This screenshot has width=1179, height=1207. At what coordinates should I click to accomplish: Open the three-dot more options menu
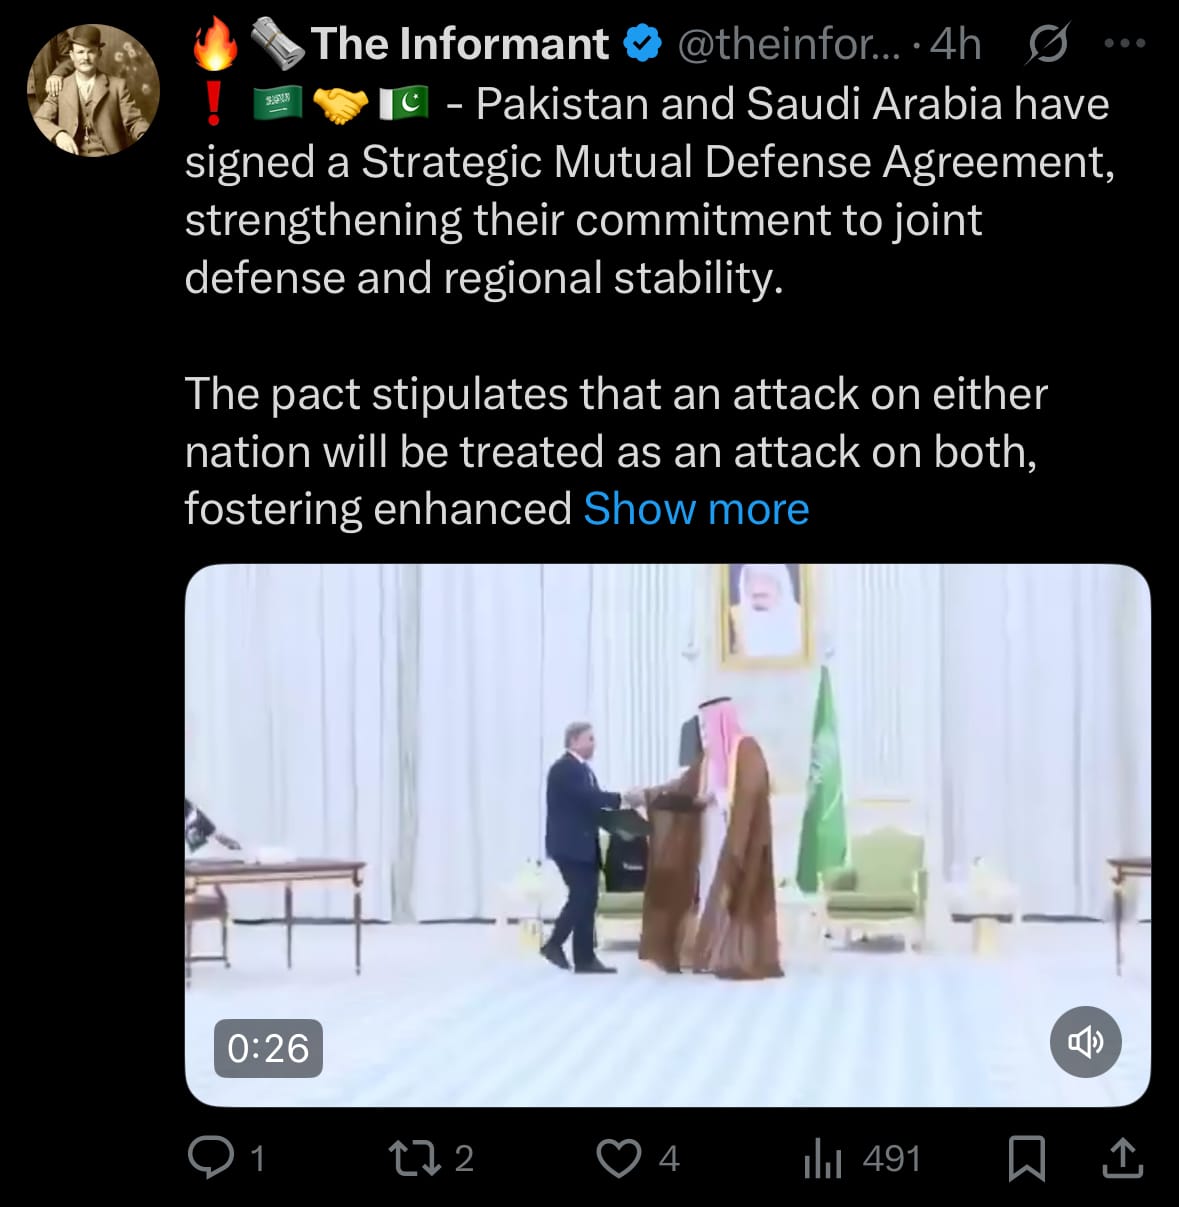[x=1124, y=44]
